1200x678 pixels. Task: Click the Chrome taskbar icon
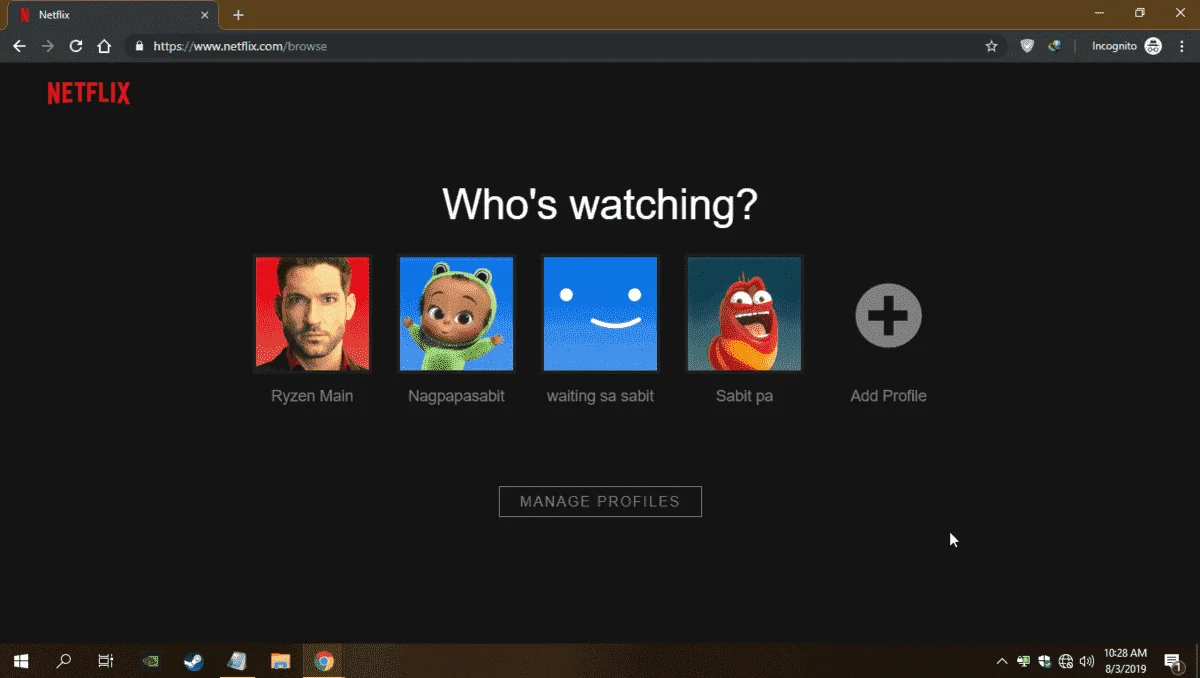323,661
